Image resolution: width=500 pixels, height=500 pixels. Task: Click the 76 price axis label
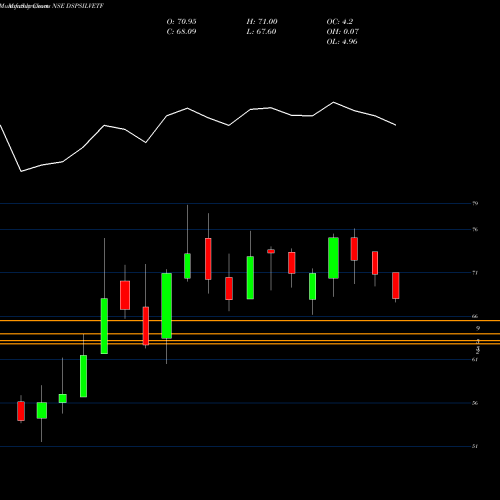(x=475, y=229)
